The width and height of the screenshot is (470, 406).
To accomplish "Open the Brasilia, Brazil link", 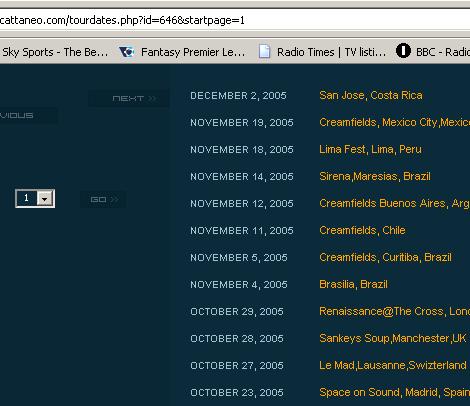I will click(x=353, y=284).
